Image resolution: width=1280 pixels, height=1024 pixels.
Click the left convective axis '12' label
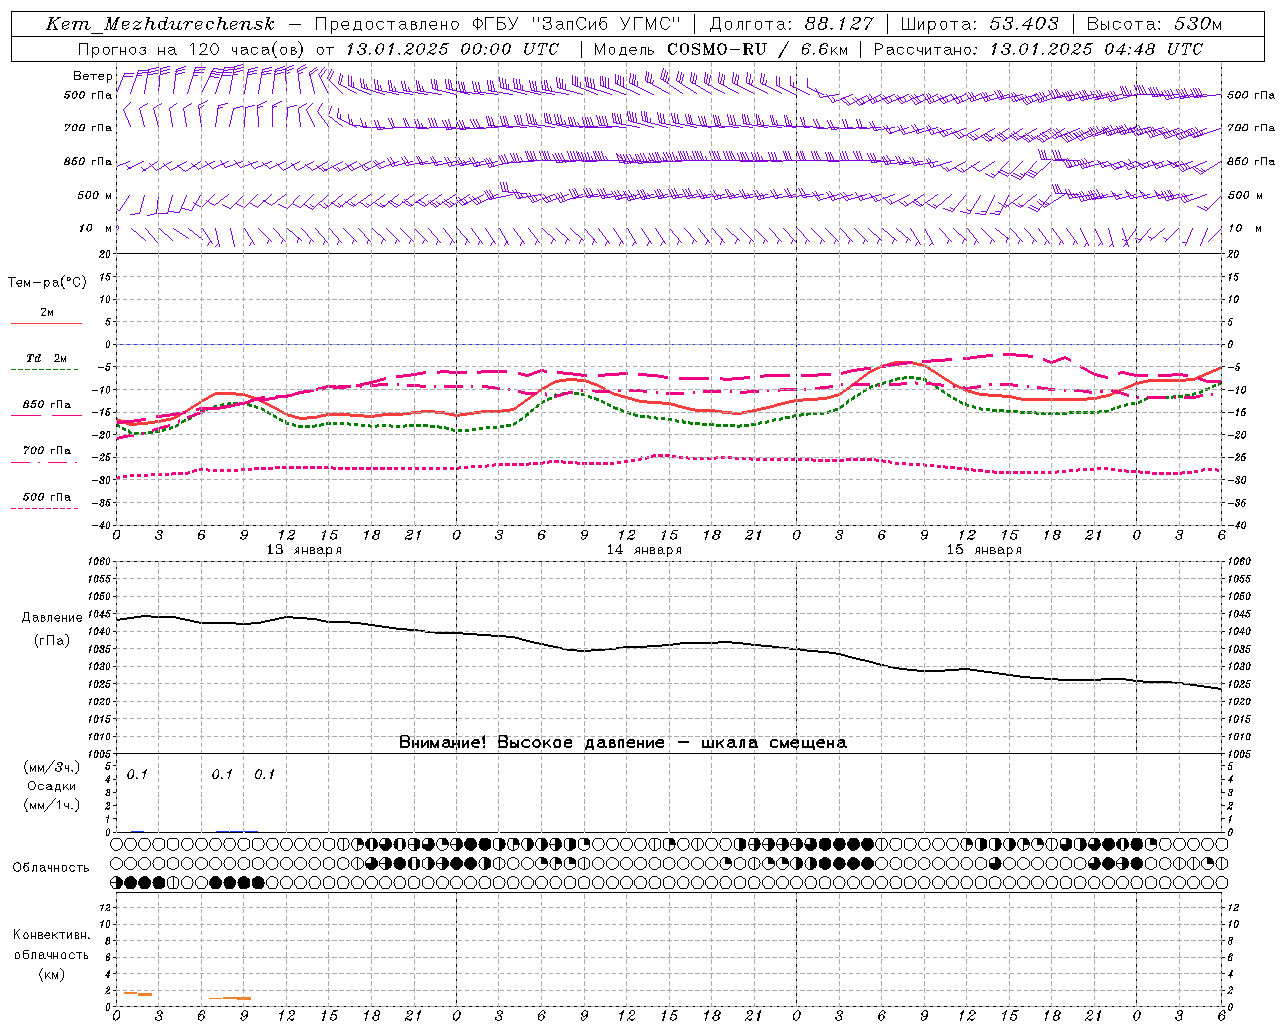tap(105, 907)
